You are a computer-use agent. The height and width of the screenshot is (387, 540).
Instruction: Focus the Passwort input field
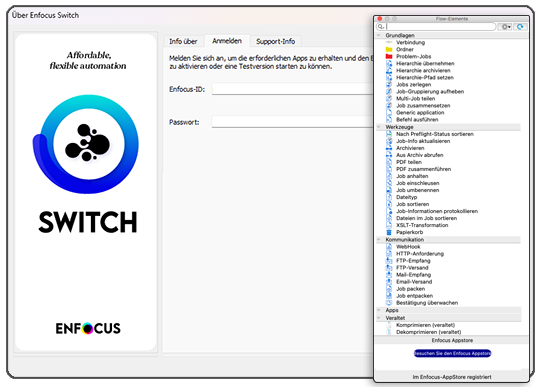[x=292, y=122]
